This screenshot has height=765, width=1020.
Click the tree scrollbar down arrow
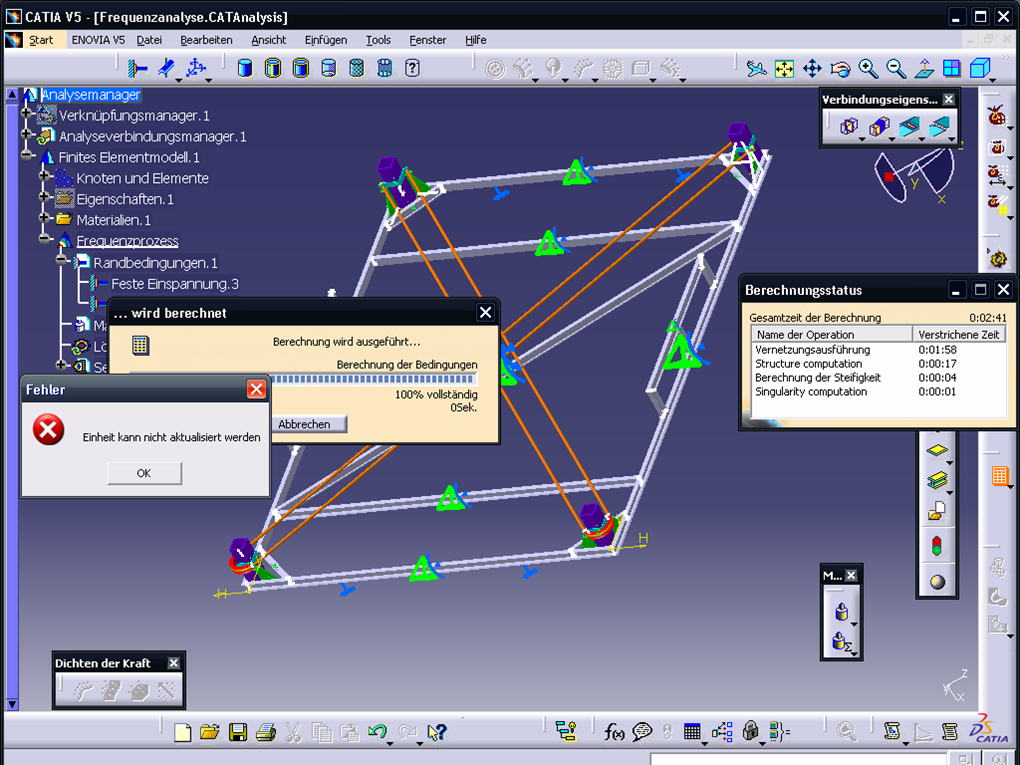[12, 703]
